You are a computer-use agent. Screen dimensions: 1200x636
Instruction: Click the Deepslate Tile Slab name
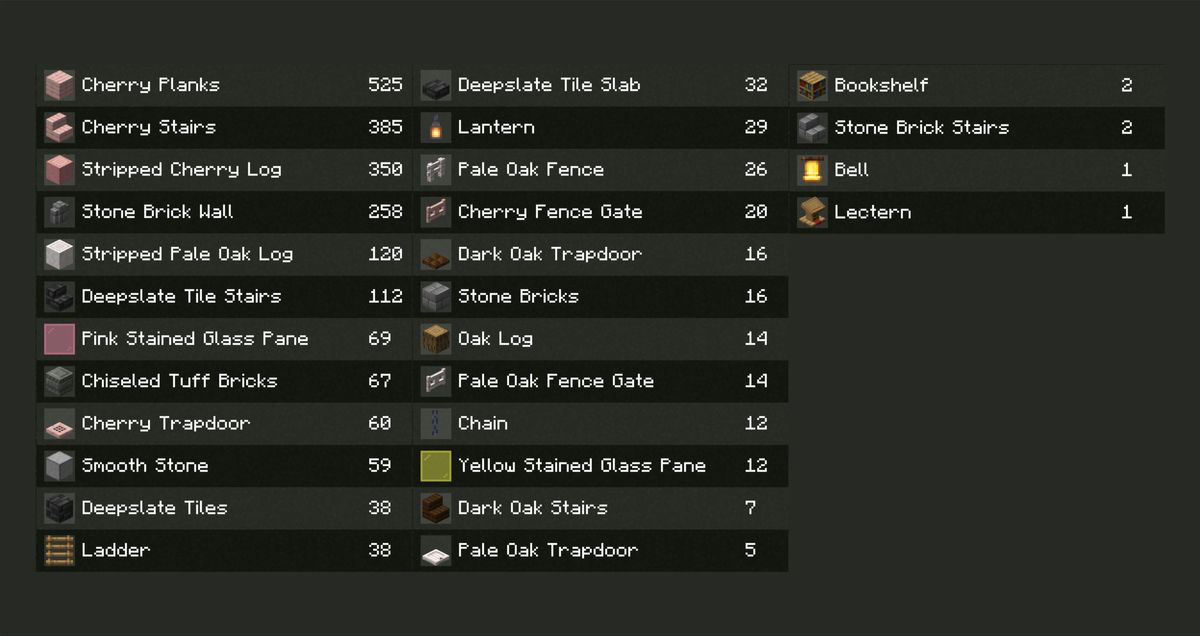point(549,85)
